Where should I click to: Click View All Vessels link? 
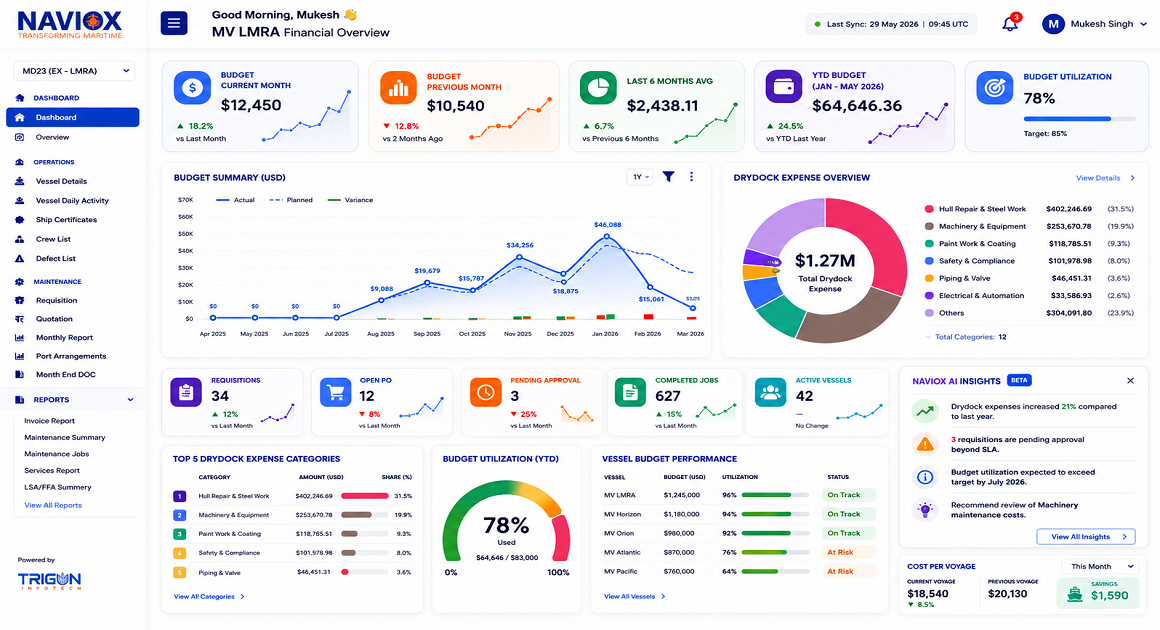tap(634, 597)
